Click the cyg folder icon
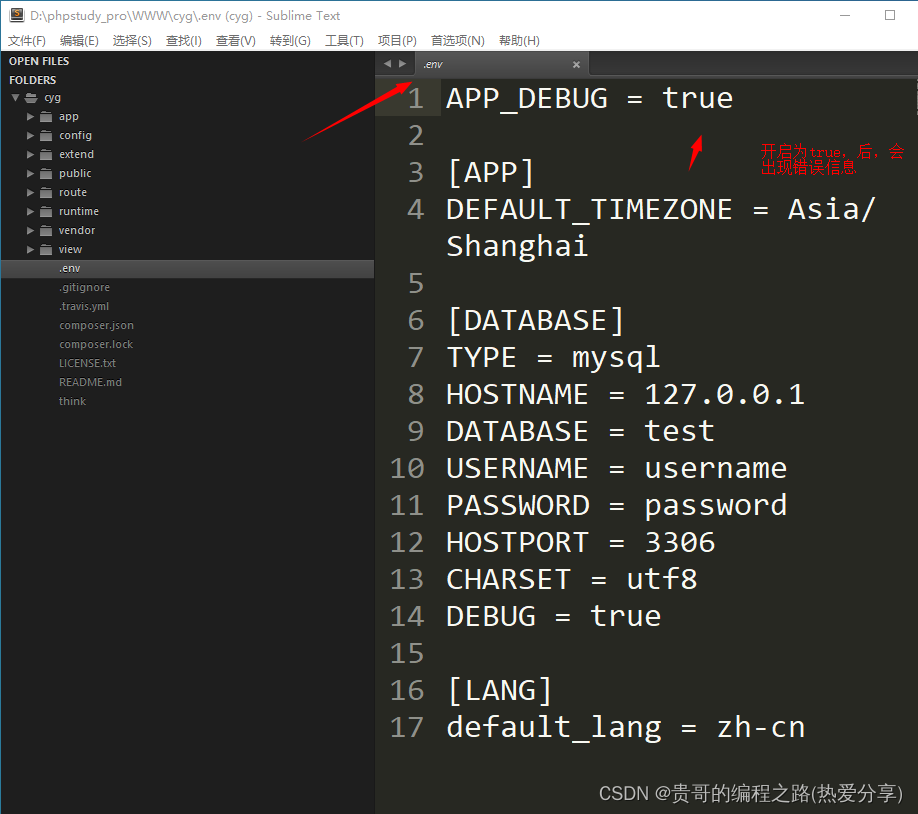Viewport: 918px width, 814px height. tap(31, 98)
